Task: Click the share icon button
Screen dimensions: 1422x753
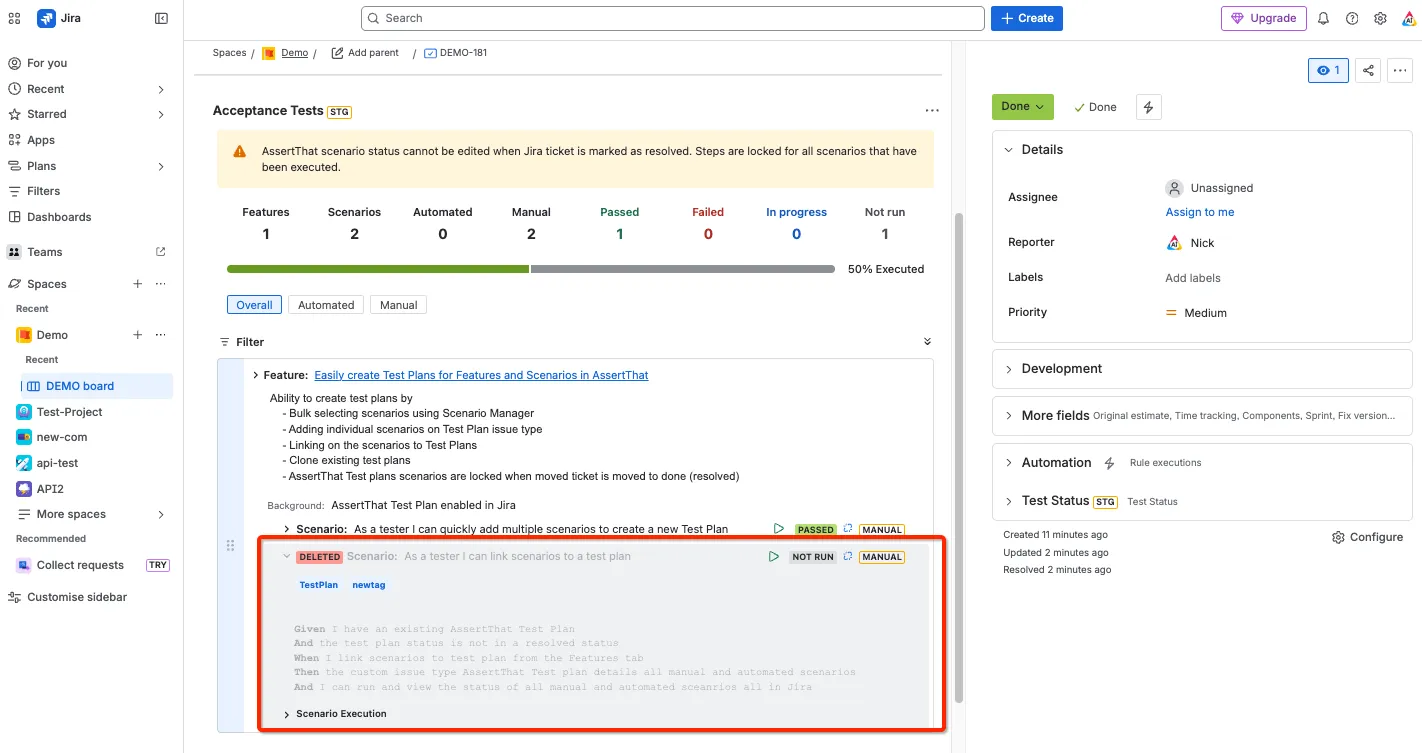Action: tap(1369, 71)
